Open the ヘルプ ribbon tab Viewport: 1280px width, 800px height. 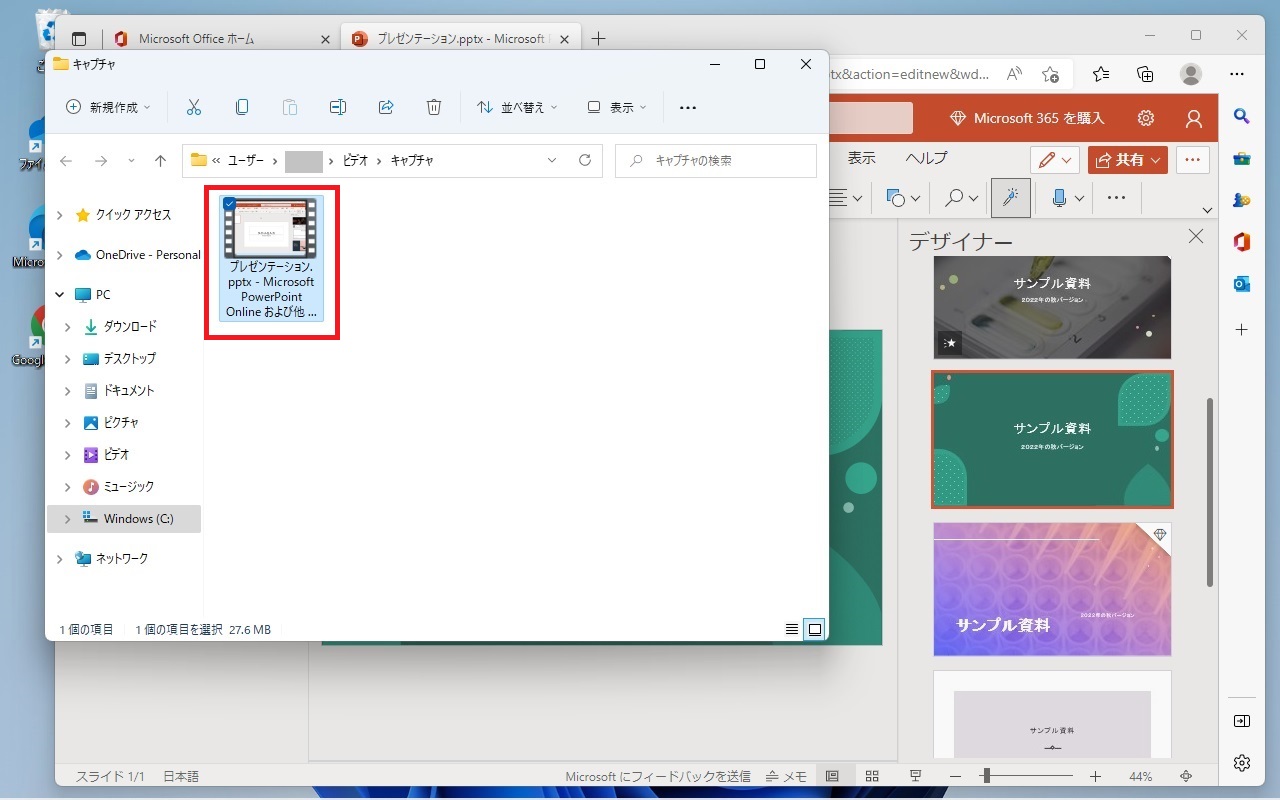tap(926, 158)
